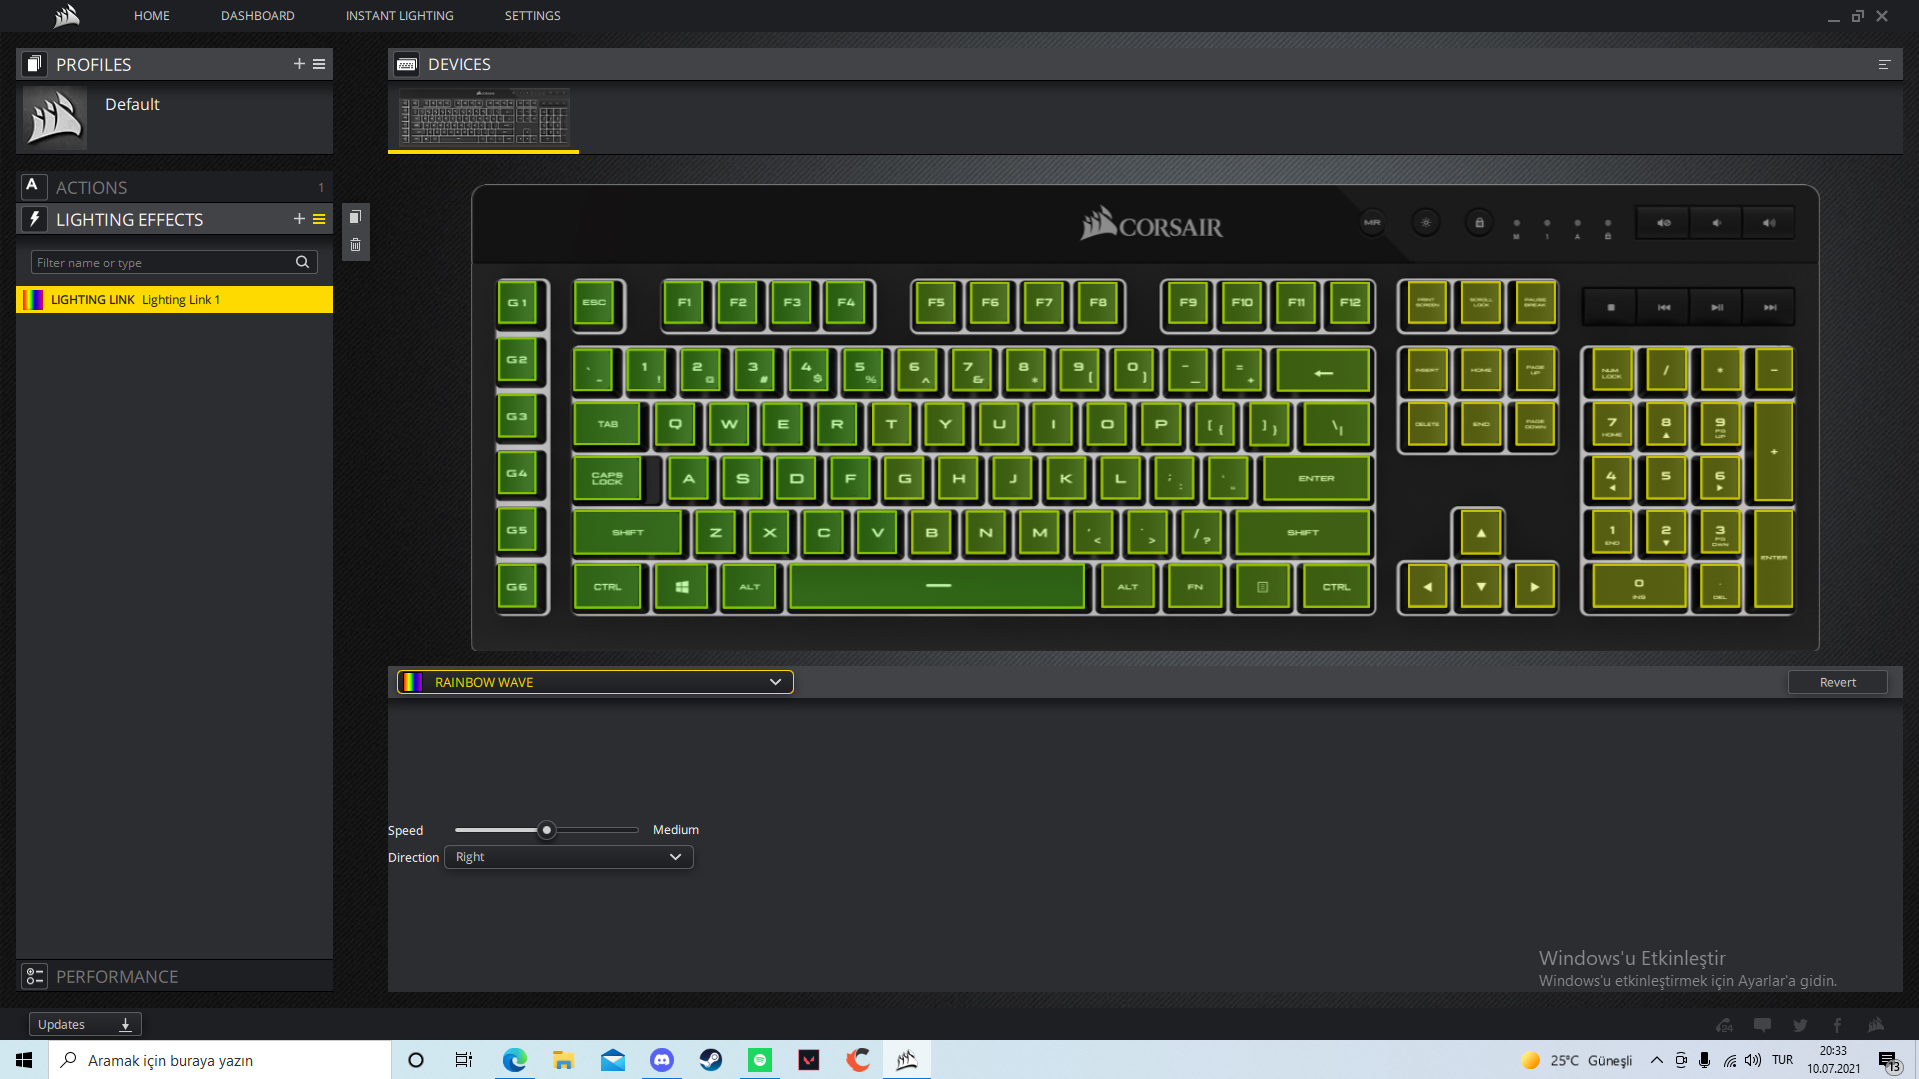The width and height of the screenshot is (1919, 1079).
Task: Open the Devices panel menu icon
Action: (x=1884, y=64)
